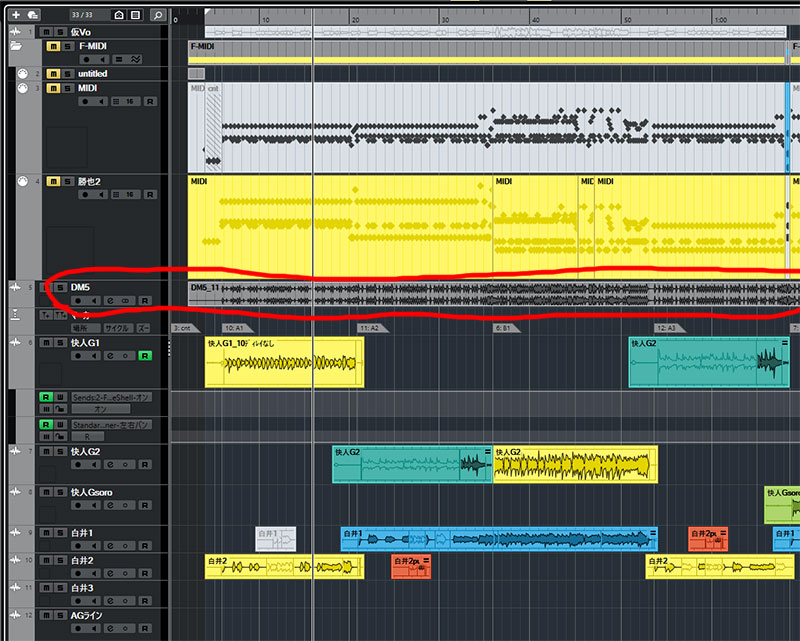This screenshot has width=800, height=641.
Task: Open the Sends:2-F...eShell automation parameter dropdown
Action: tap(112, 397)
